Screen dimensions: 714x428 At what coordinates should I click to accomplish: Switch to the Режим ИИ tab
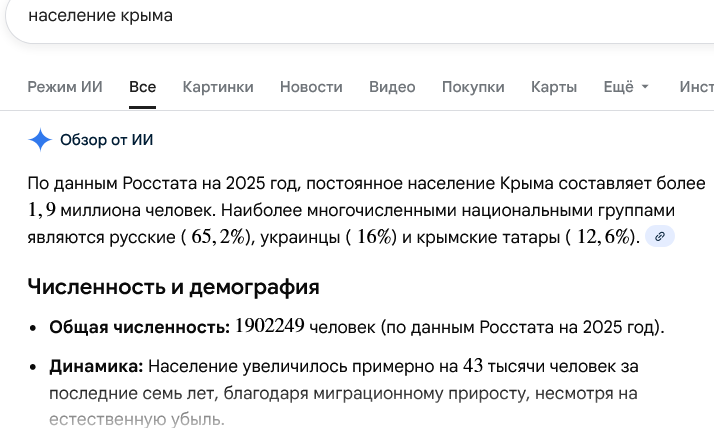pyautogui.click(x=65, y=87)
